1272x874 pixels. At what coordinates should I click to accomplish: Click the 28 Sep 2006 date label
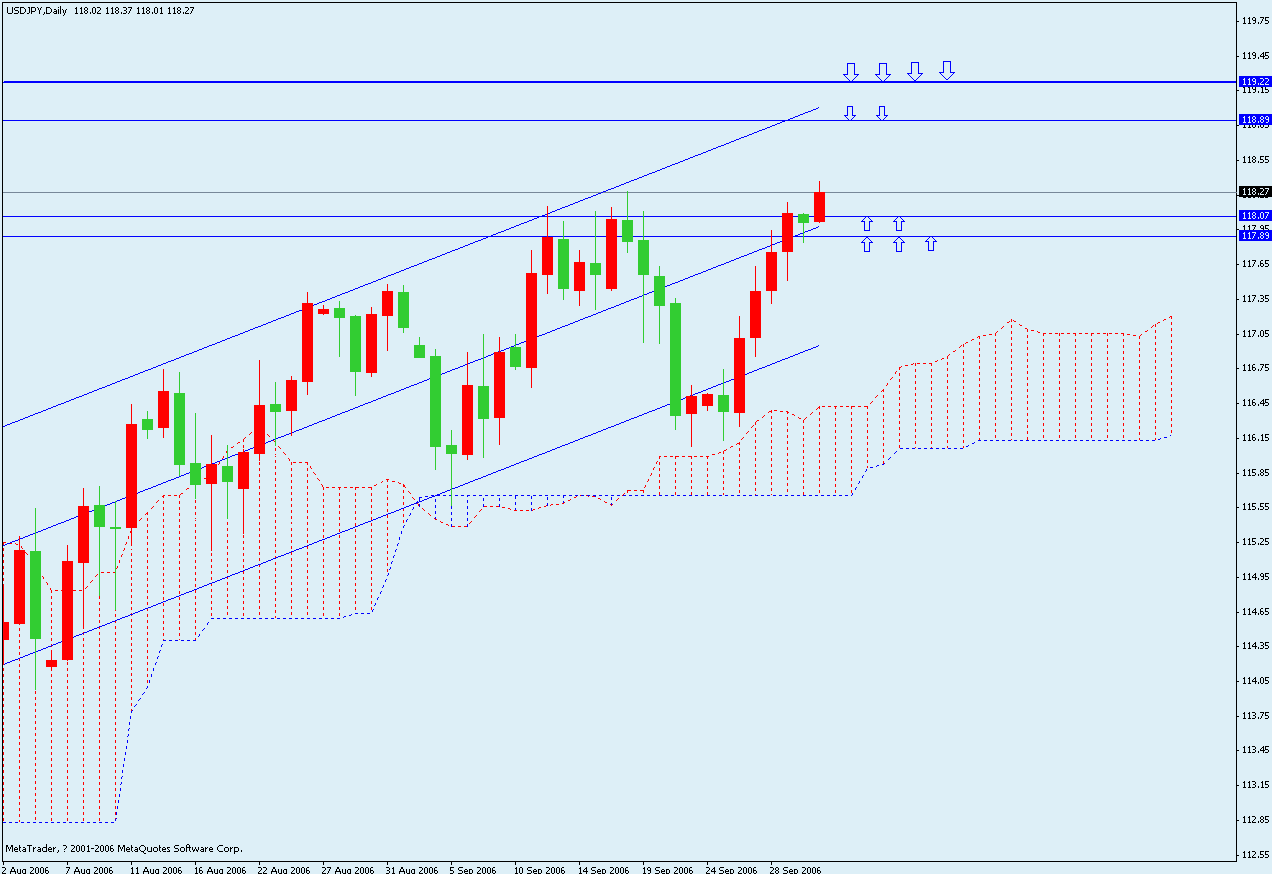click(795, 870)
